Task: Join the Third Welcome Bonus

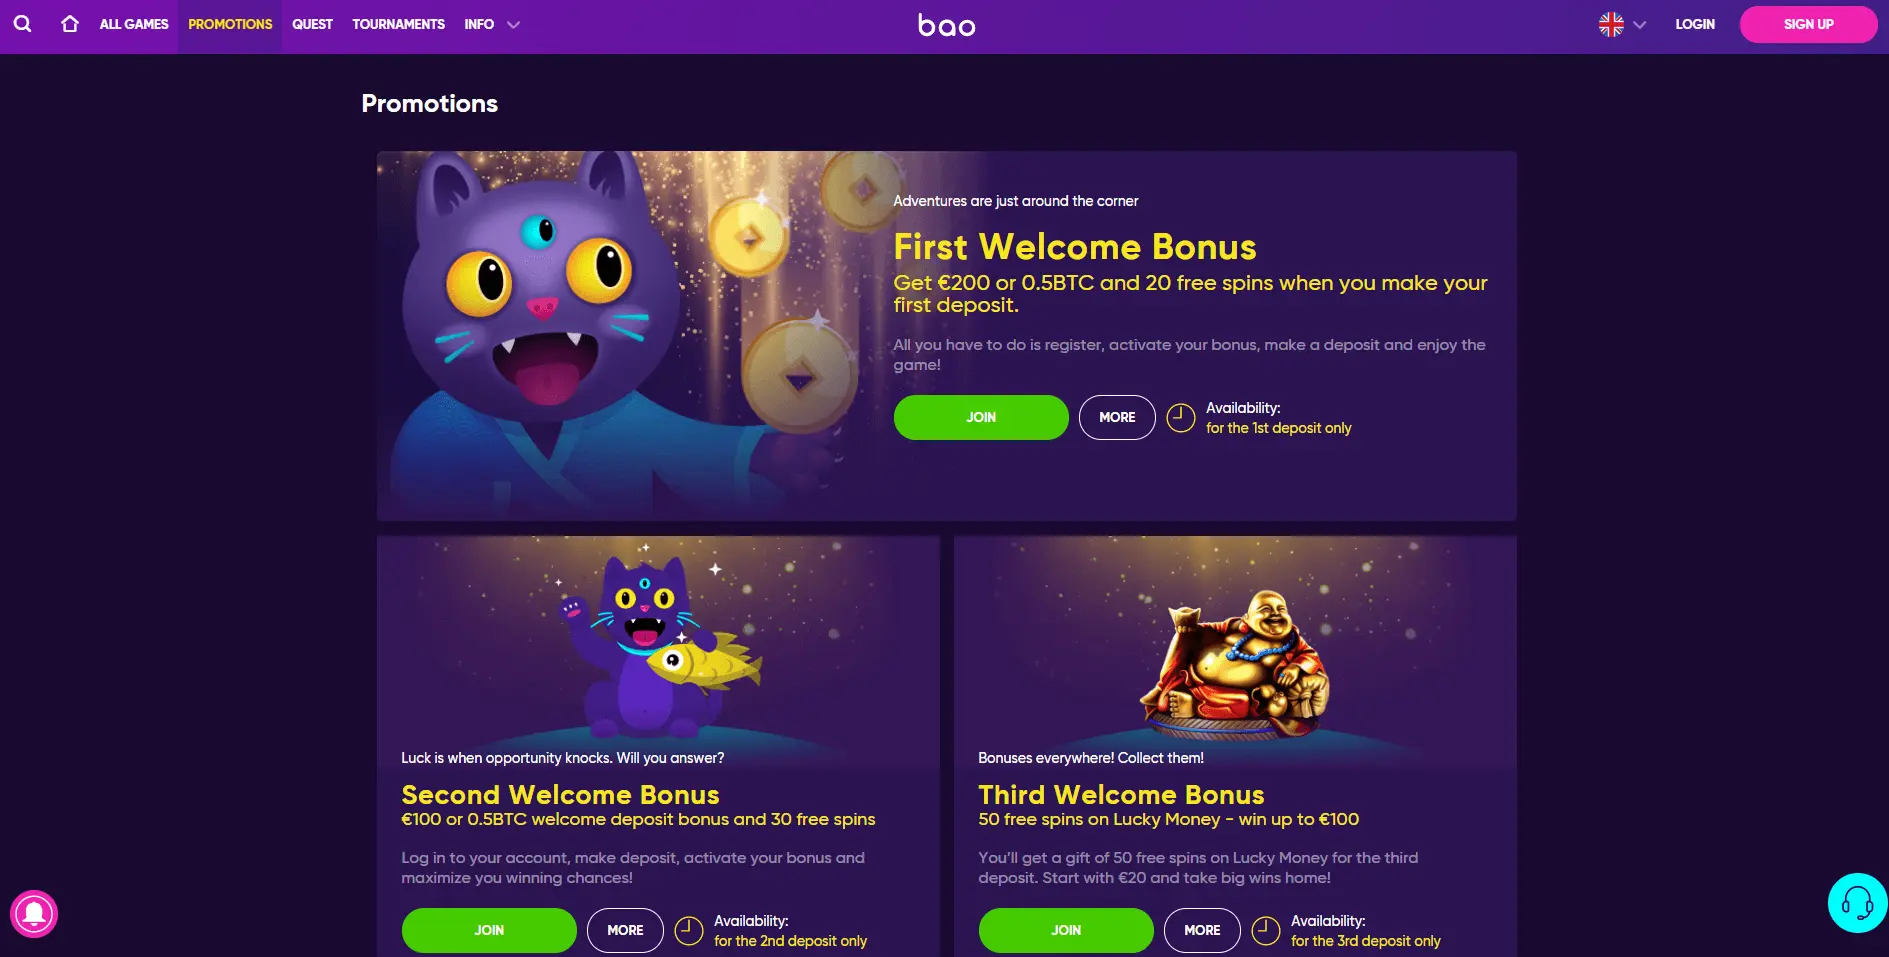Action: [1065, 931]
